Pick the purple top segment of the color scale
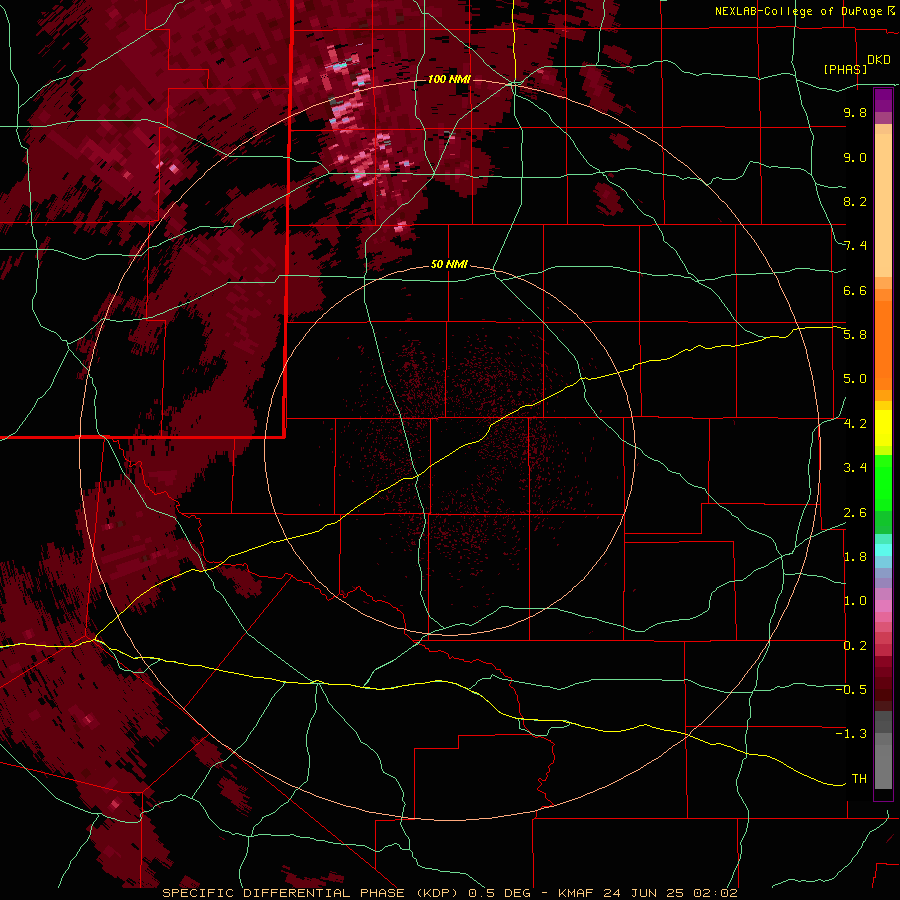This screenshot has height=900, width=900. pyautogui.click(x=883, y=100)
